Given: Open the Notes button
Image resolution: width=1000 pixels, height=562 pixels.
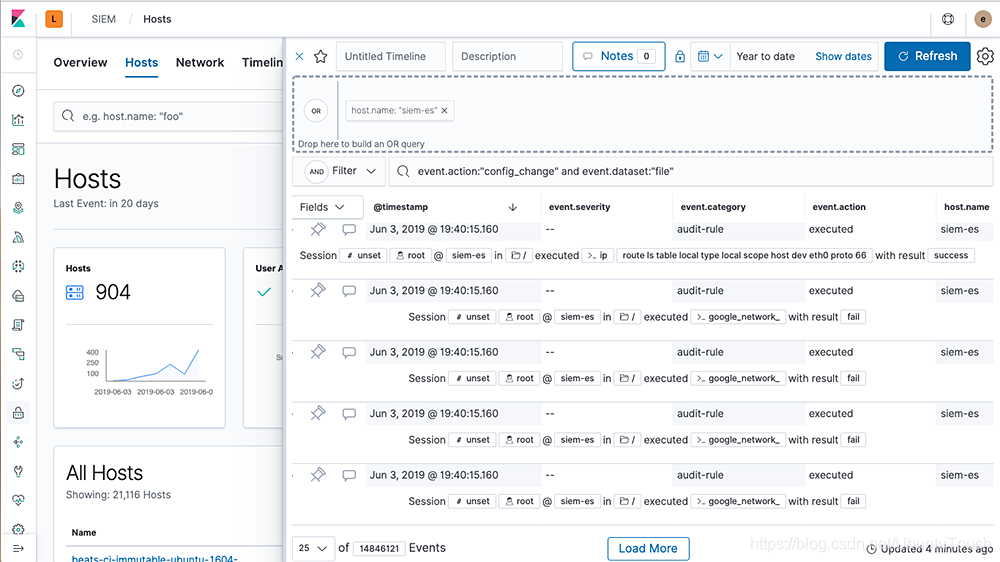Looking at the screenshot, I should click(x=619, y=56).
